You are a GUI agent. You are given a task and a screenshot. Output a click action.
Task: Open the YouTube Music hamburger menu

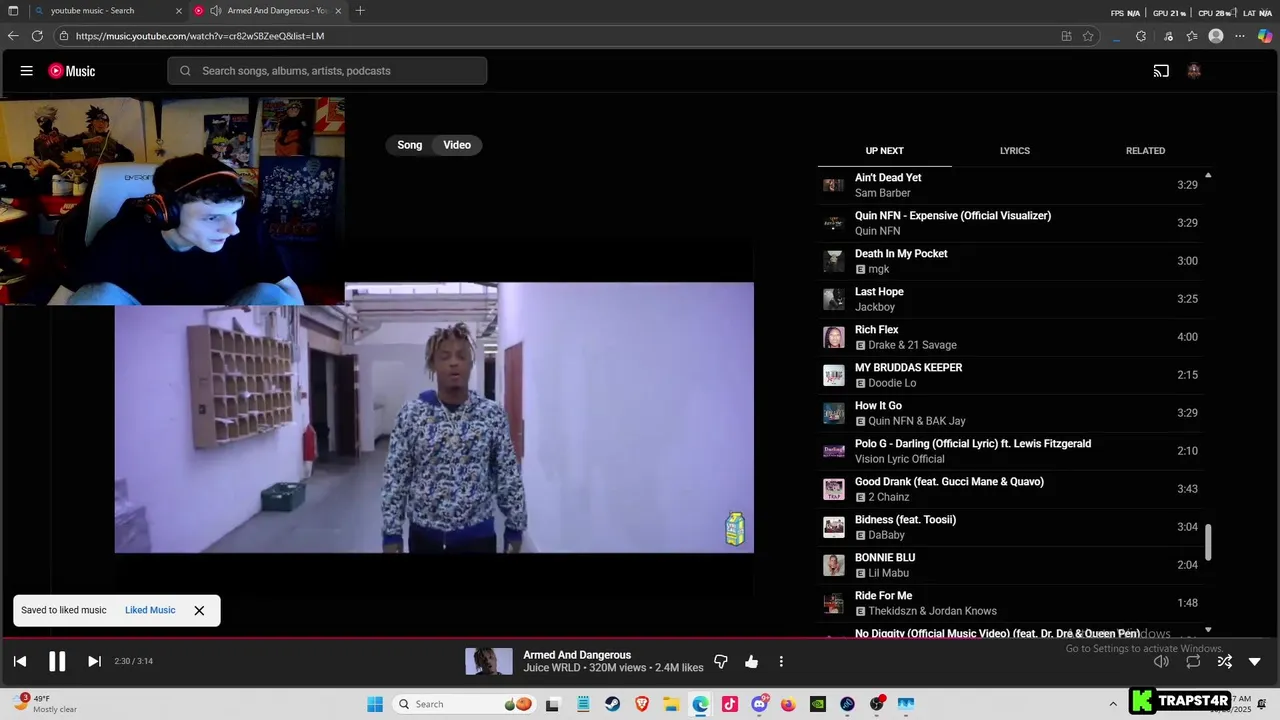tap(27, 71)
